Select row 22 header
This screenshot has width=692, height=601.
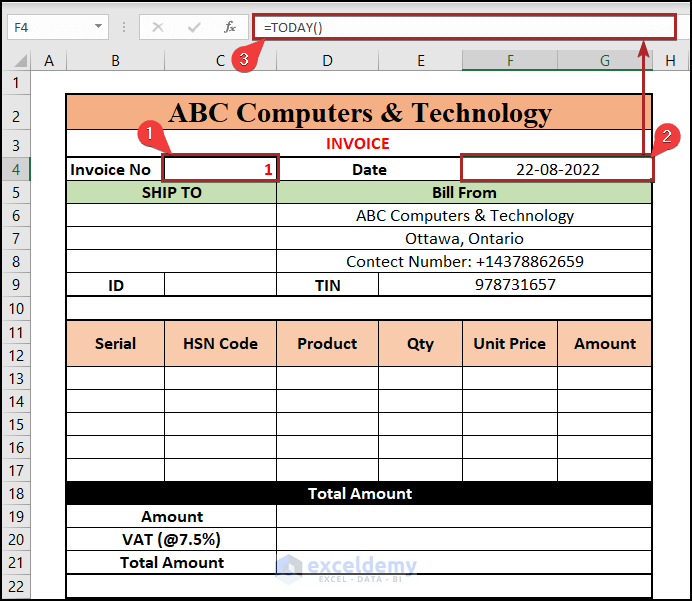pyautogui.click(x=16, y=586)
